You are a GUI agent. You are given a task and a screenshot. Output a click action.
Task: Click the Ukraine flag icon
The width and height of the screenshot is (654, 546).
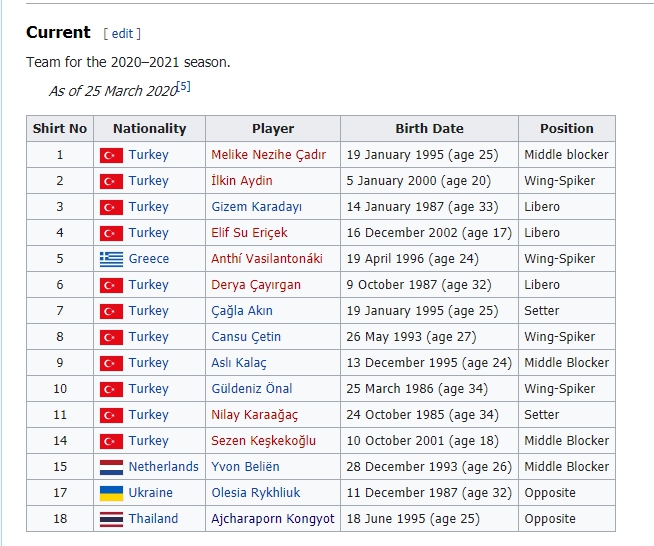pyautogui.click(x=111, y=493)
